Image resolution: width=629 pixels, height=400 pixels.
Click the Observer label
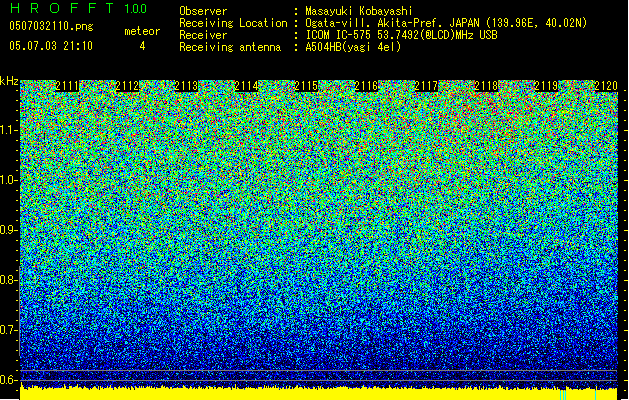[203, 11]
